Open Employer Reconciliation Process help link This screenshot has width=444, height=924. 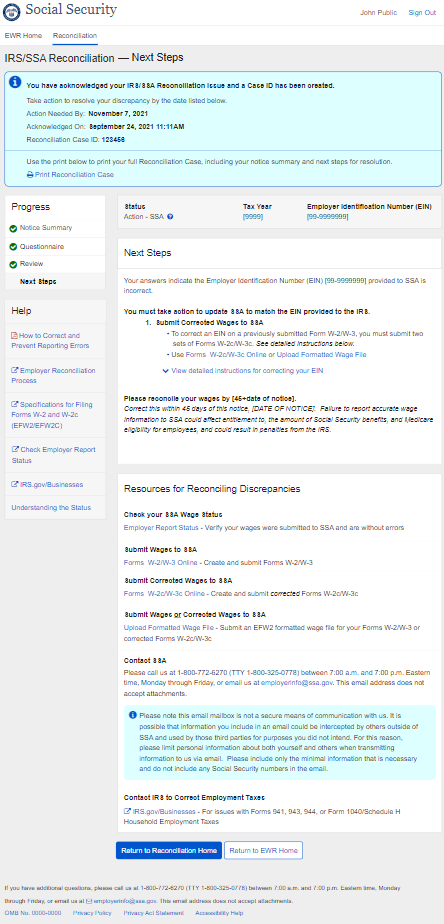pyautogui.click(x=54, y=375)
